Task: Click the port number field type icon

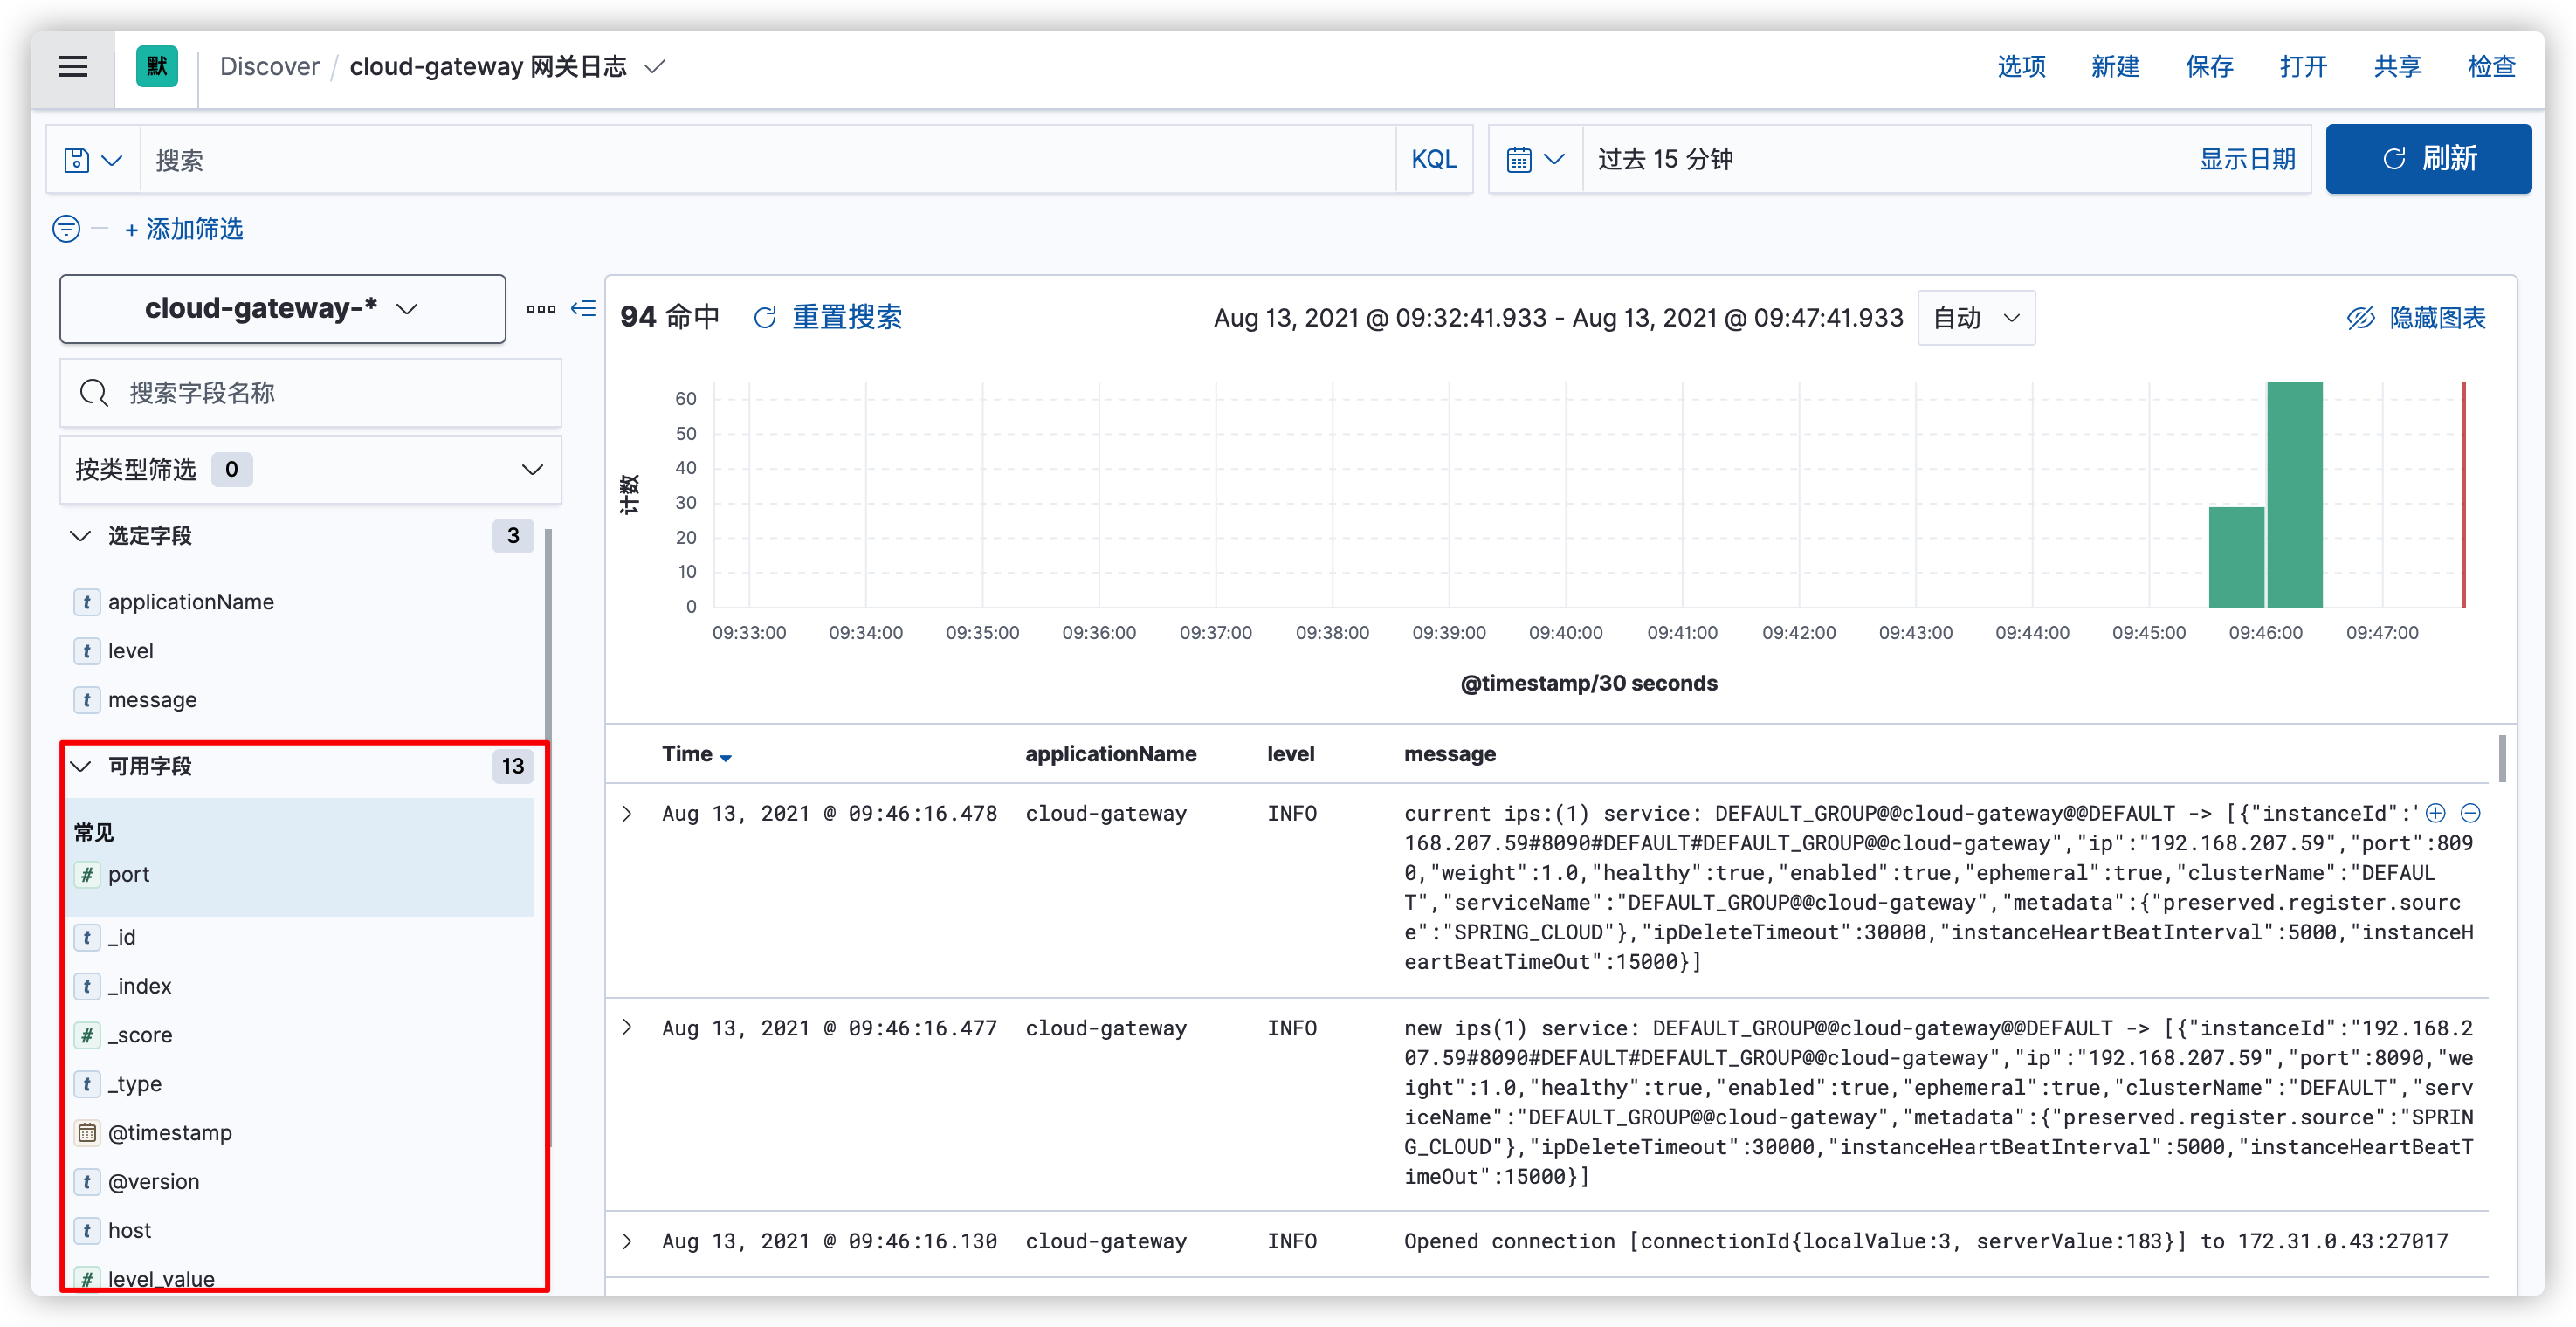Action: 87,875
